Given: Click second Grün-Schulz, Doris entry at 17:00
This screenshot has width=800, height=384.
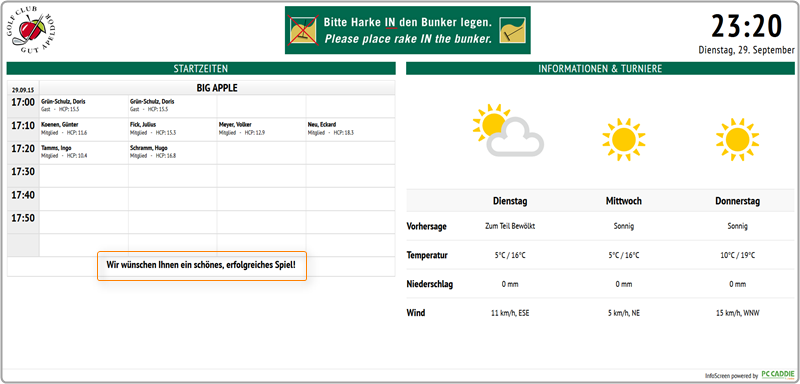Looking at the screenshot, I should click(x=153, y=105).
